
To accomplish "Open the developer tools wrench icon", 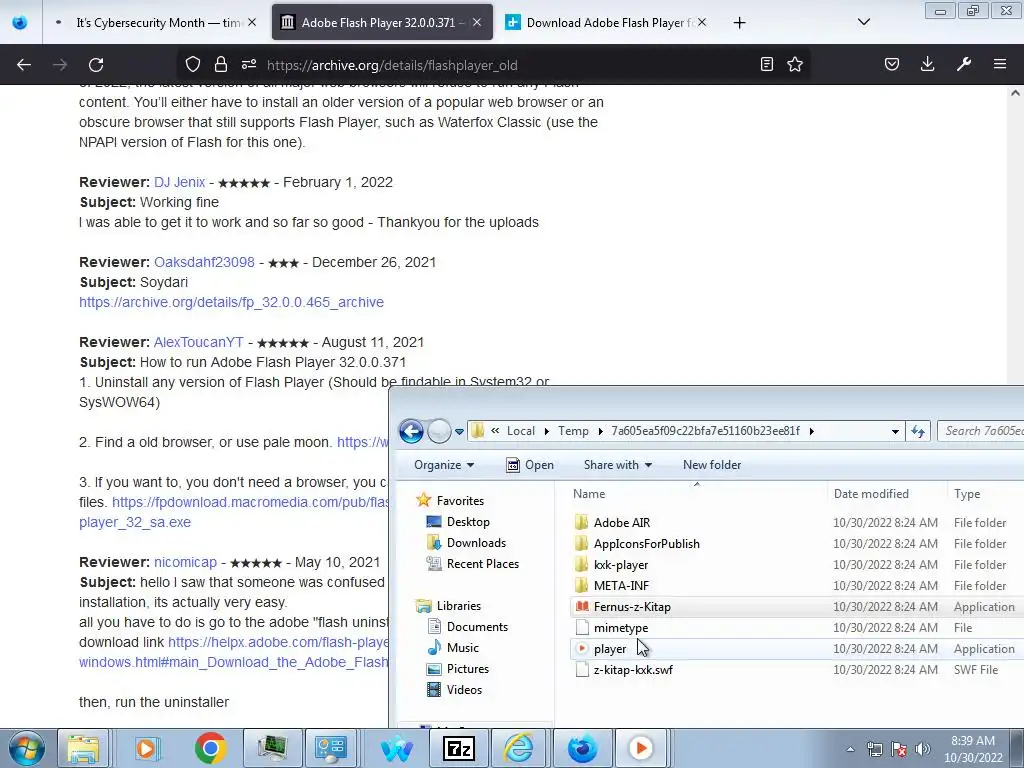I will click(x=964, y=64).
